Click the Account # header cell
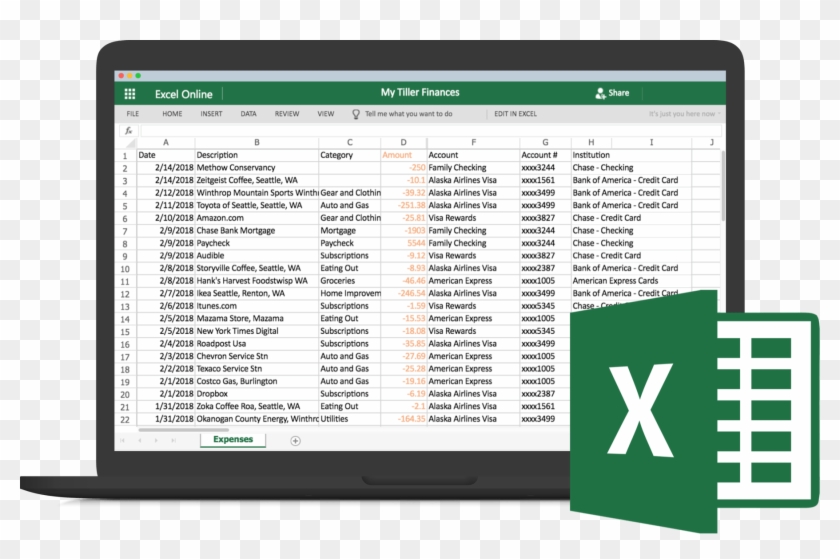This screenshot has width=840, height=559. [x=545, y=155]
